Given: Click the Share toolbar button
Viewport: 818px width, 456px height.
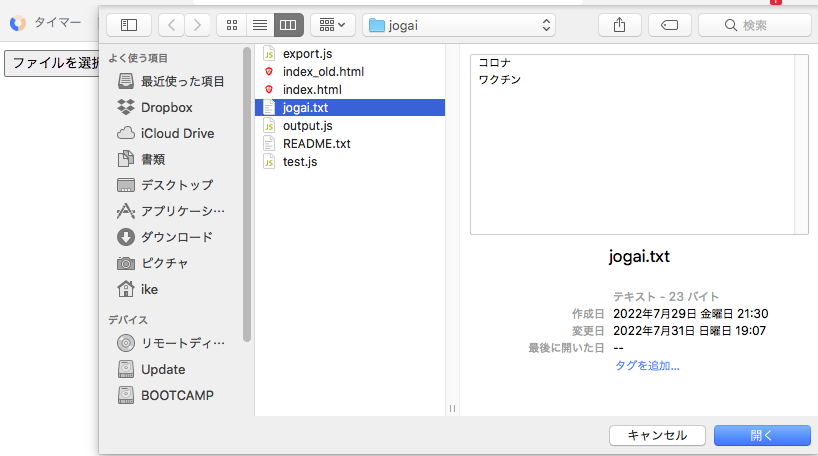Looking at the screenshot, I should click(x=619, y=25).
